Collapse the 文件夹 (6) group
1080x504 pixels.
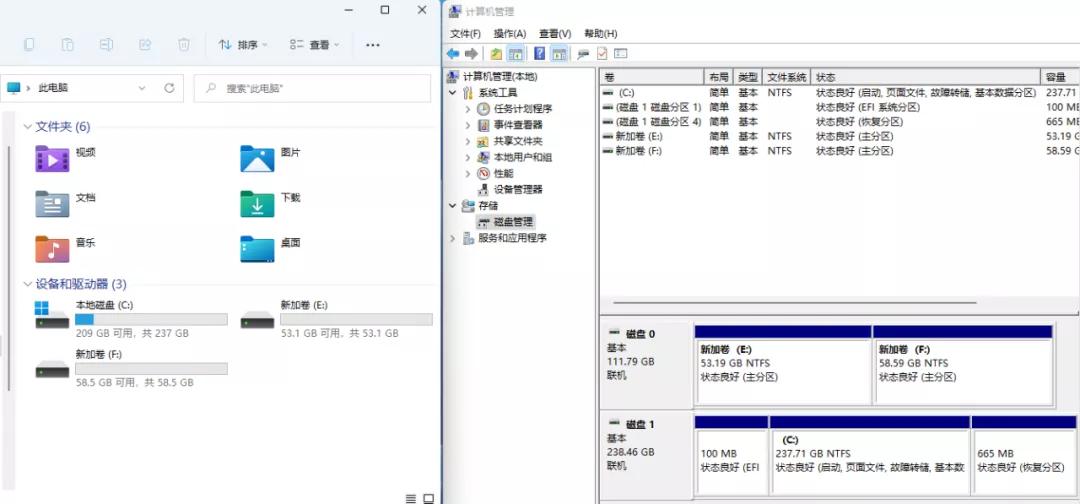click(x=28, y=127)
